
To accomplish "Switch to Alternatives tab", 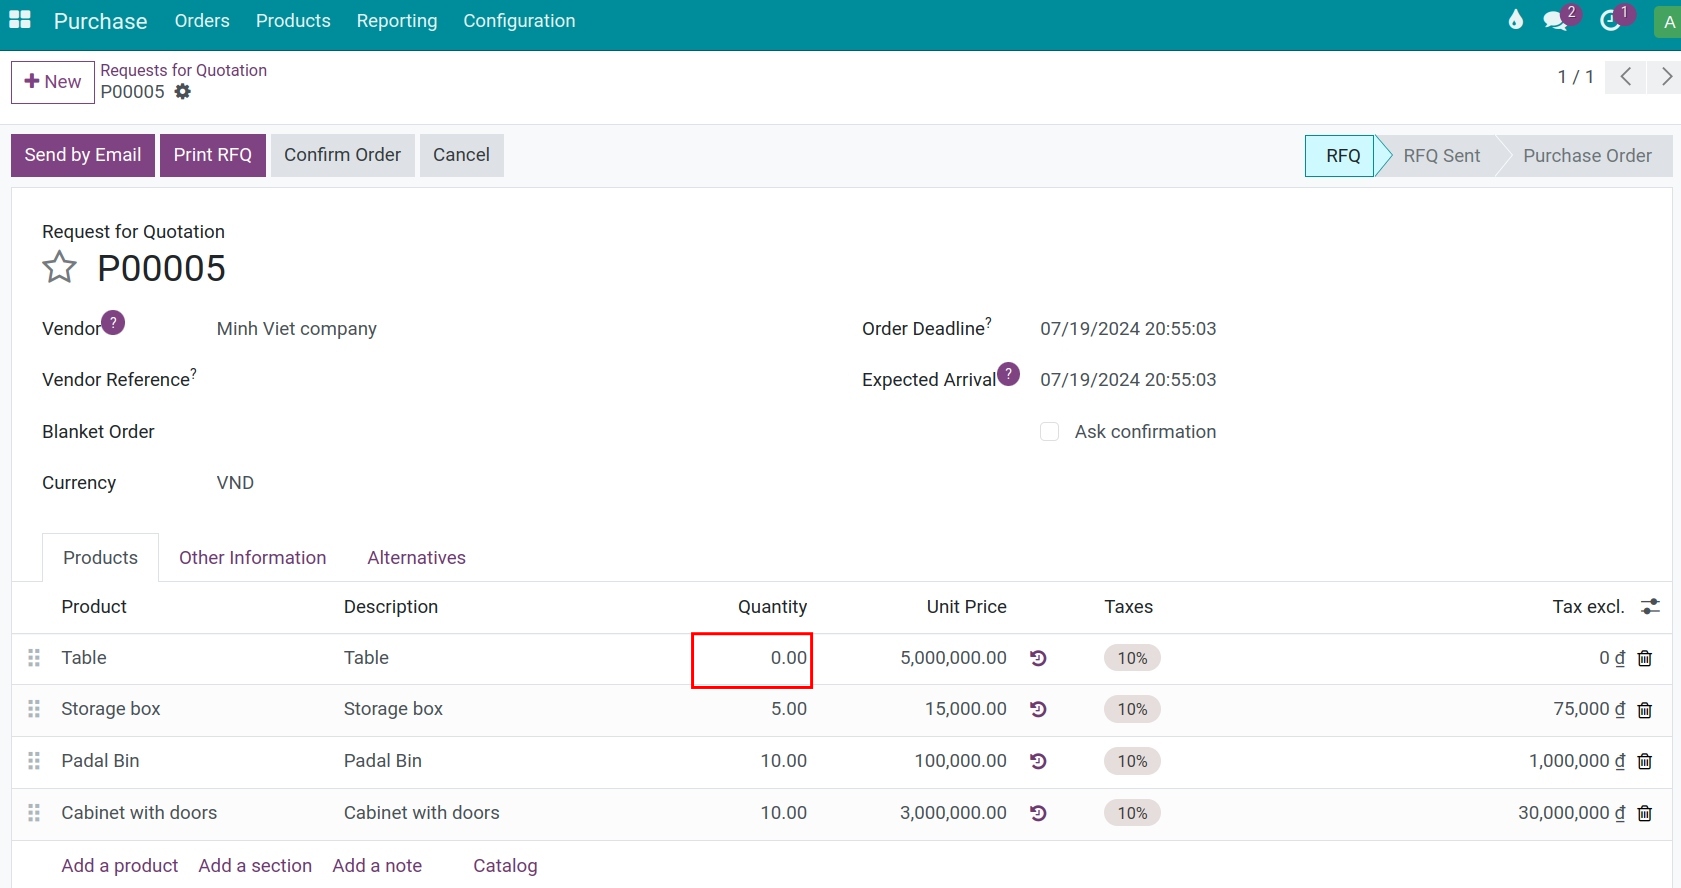I will pos(416,558).
